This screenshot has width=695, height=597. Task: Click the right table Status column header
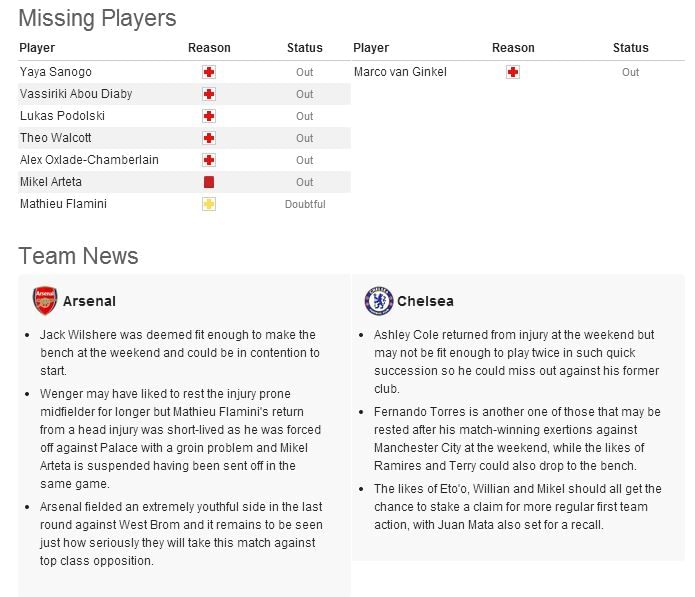click(x=630, y=48)
